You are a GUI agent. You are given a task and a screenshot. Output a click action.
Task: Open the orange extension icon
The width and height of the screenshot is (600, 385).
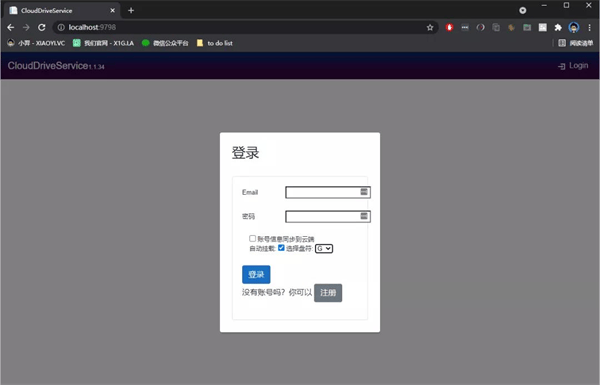[x=511, y=27]
